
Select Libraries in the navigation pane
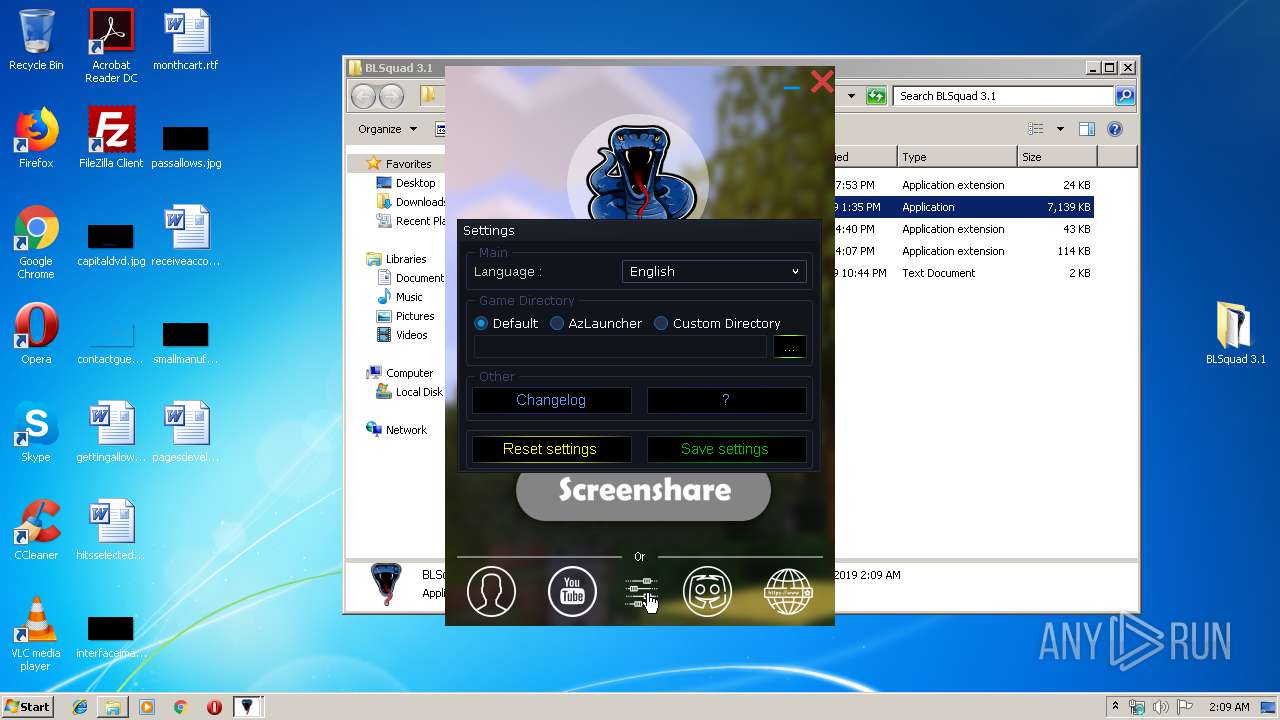(397, 259)
